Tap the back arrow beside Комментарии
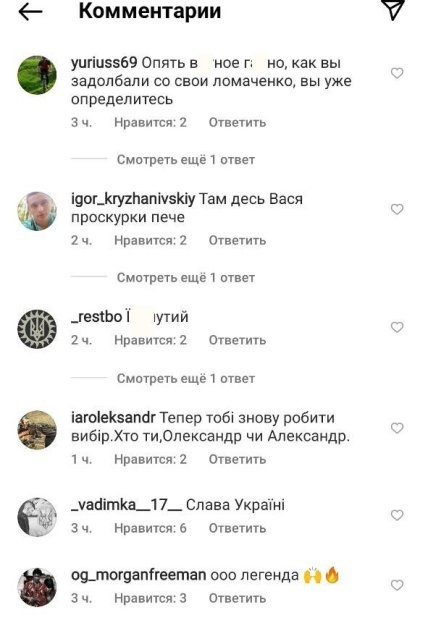This screenshot has height=631, width=428. (x=31, y=12)
